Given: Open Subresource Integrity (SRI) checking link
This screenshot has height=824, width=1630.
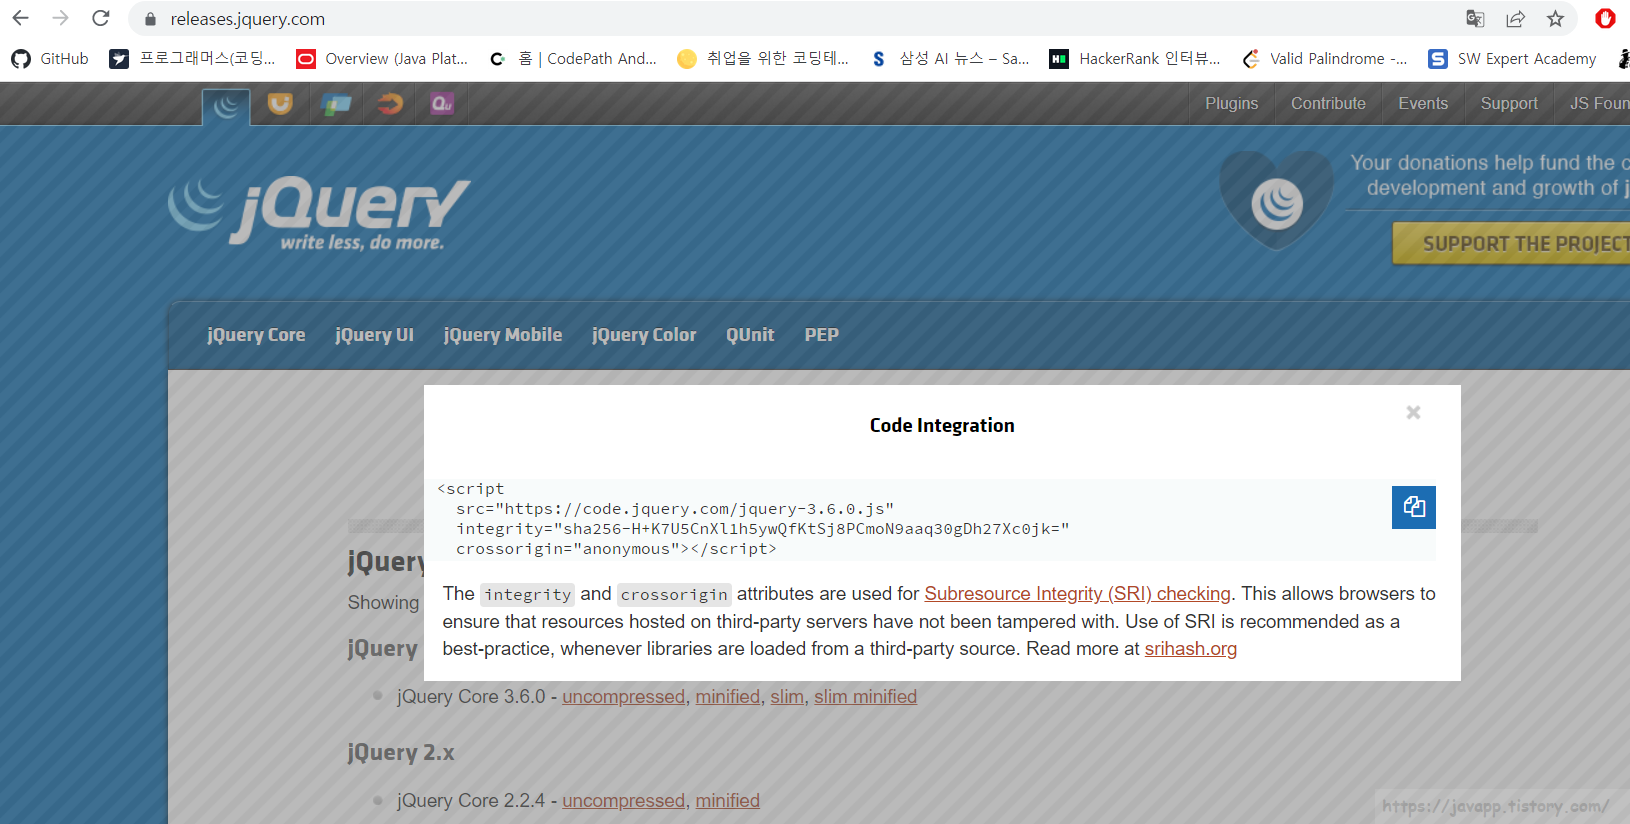Looking at the screenshot, I should pyautogui.click(x=1077, y=594).
